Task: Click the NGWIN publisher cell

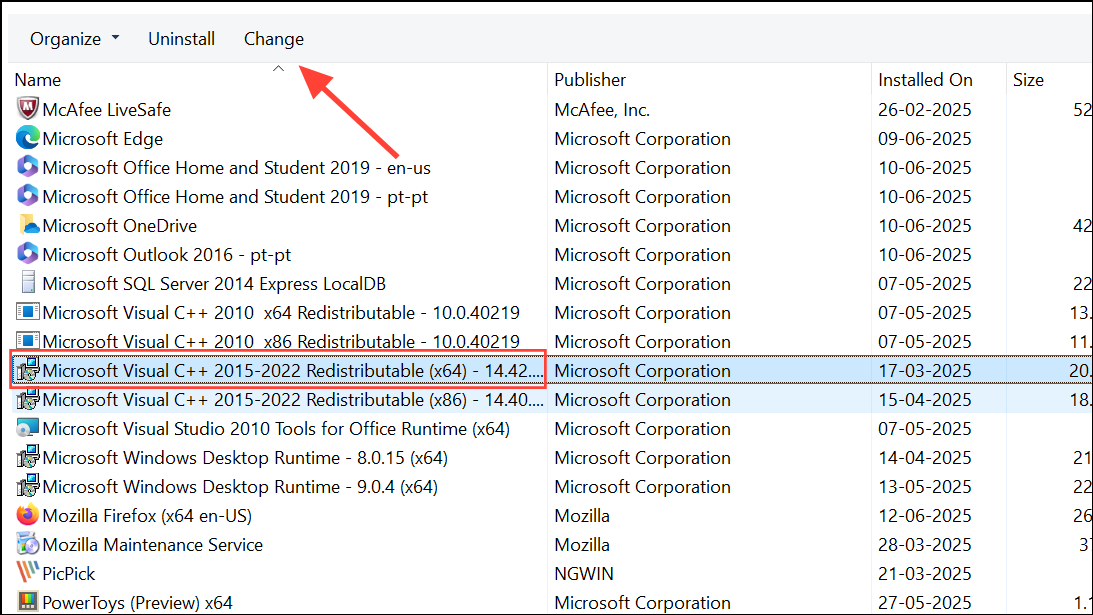Action: [584, 573]
